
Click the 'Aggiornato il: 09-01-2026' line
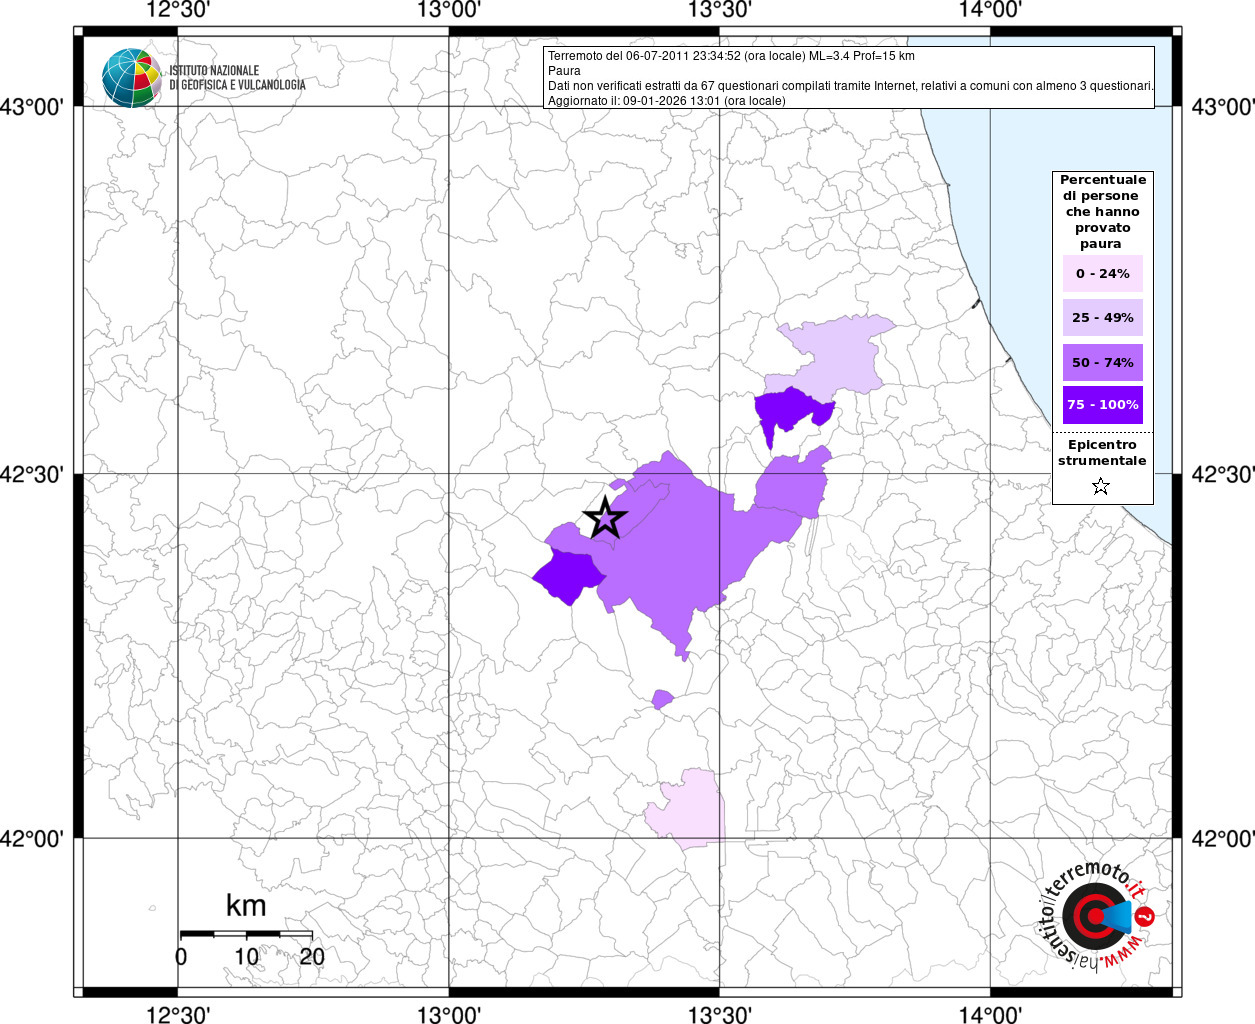[666, 101]
